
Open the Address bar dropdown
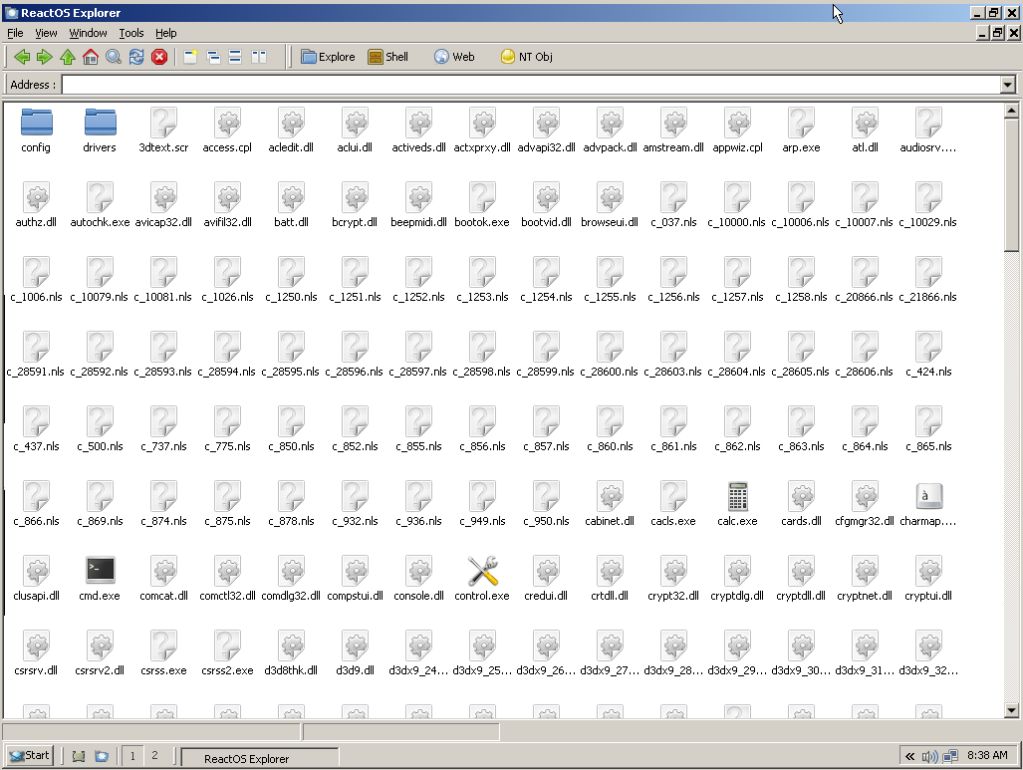pyautogui.click(x=1008, y=84)
